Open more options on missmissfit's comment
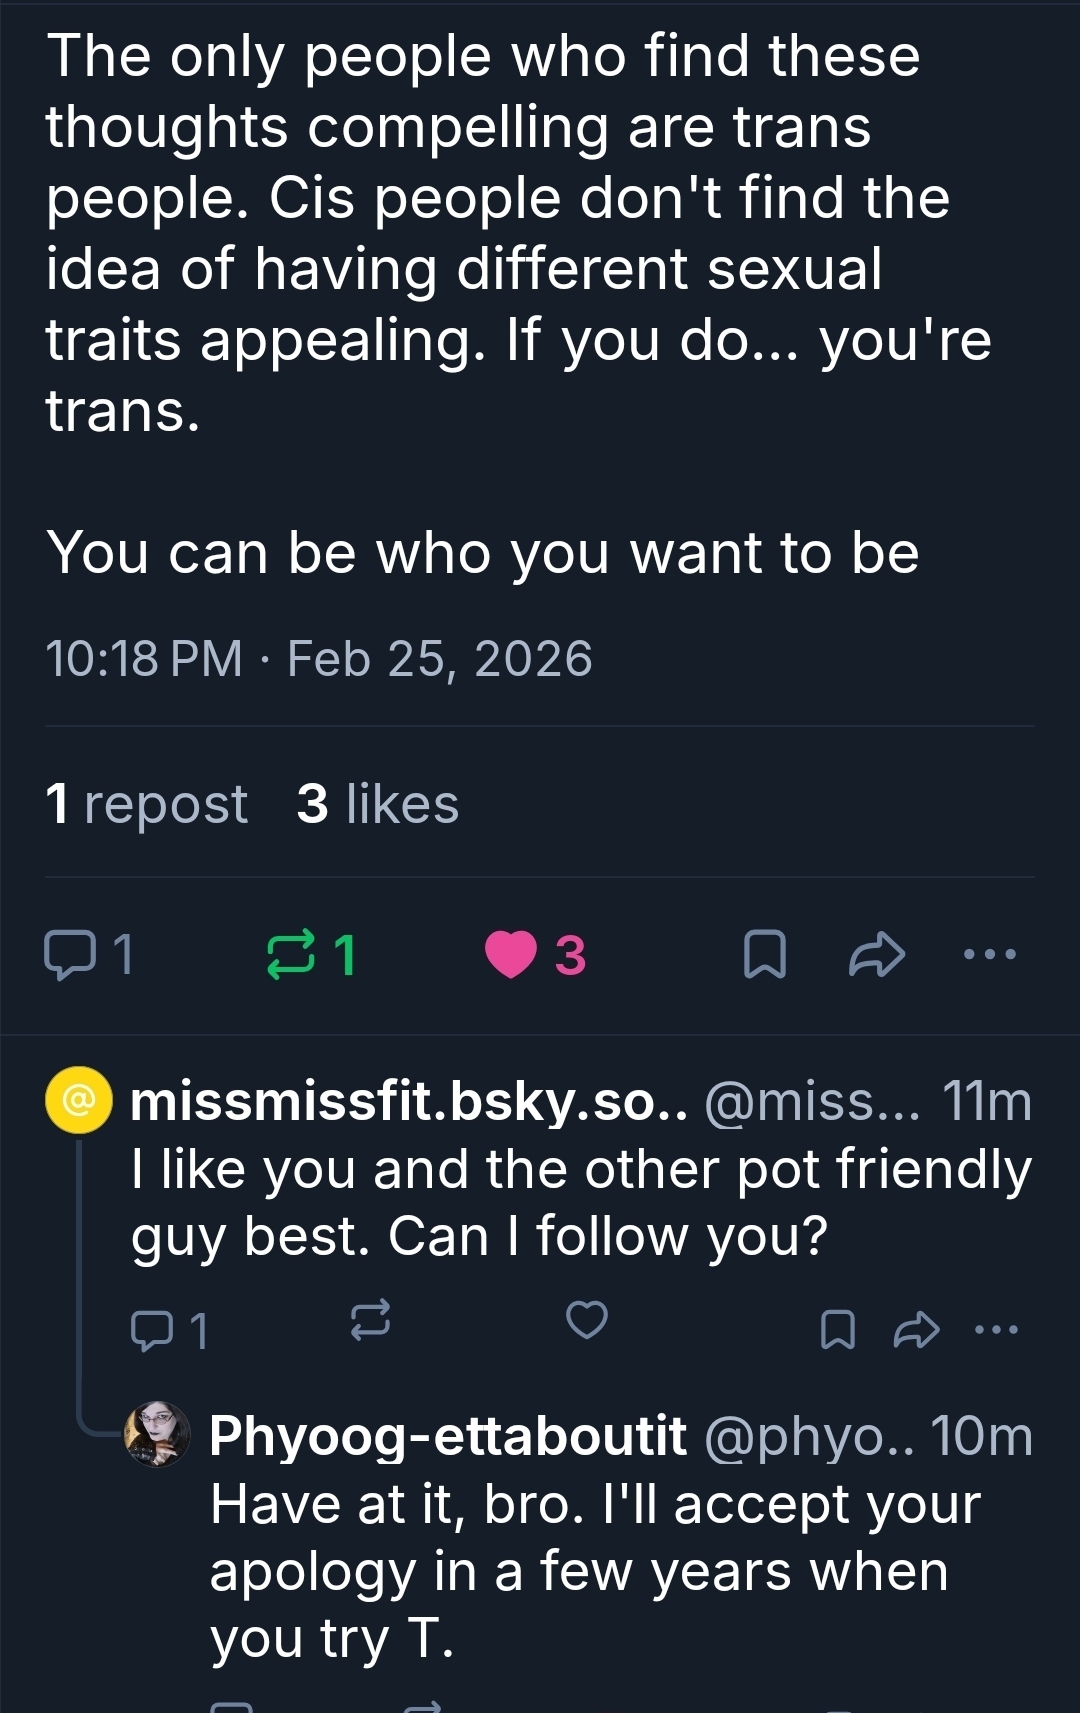The image size is (1080, 1713). coord(996,1330)
